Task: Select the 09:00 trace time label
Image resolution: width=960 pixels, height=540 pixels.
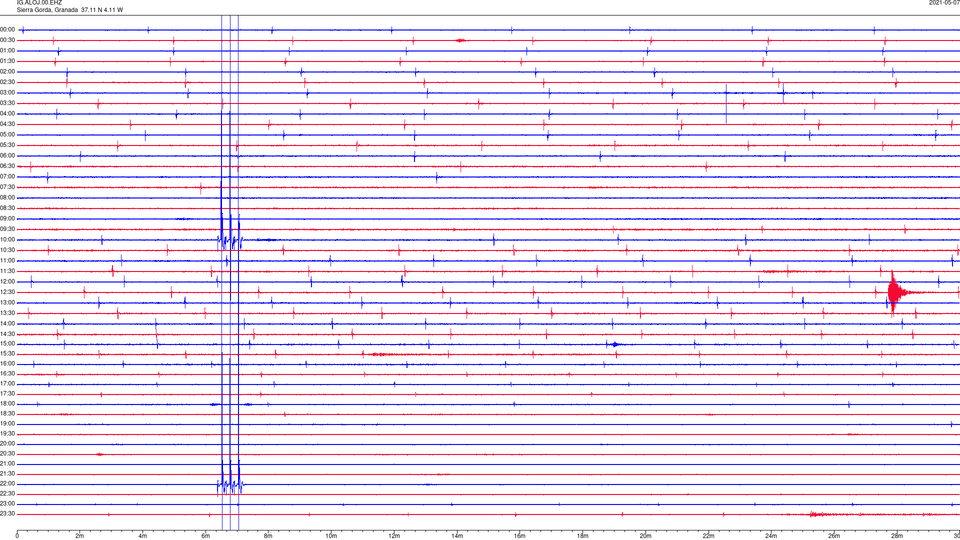Action: pos(8,219)
